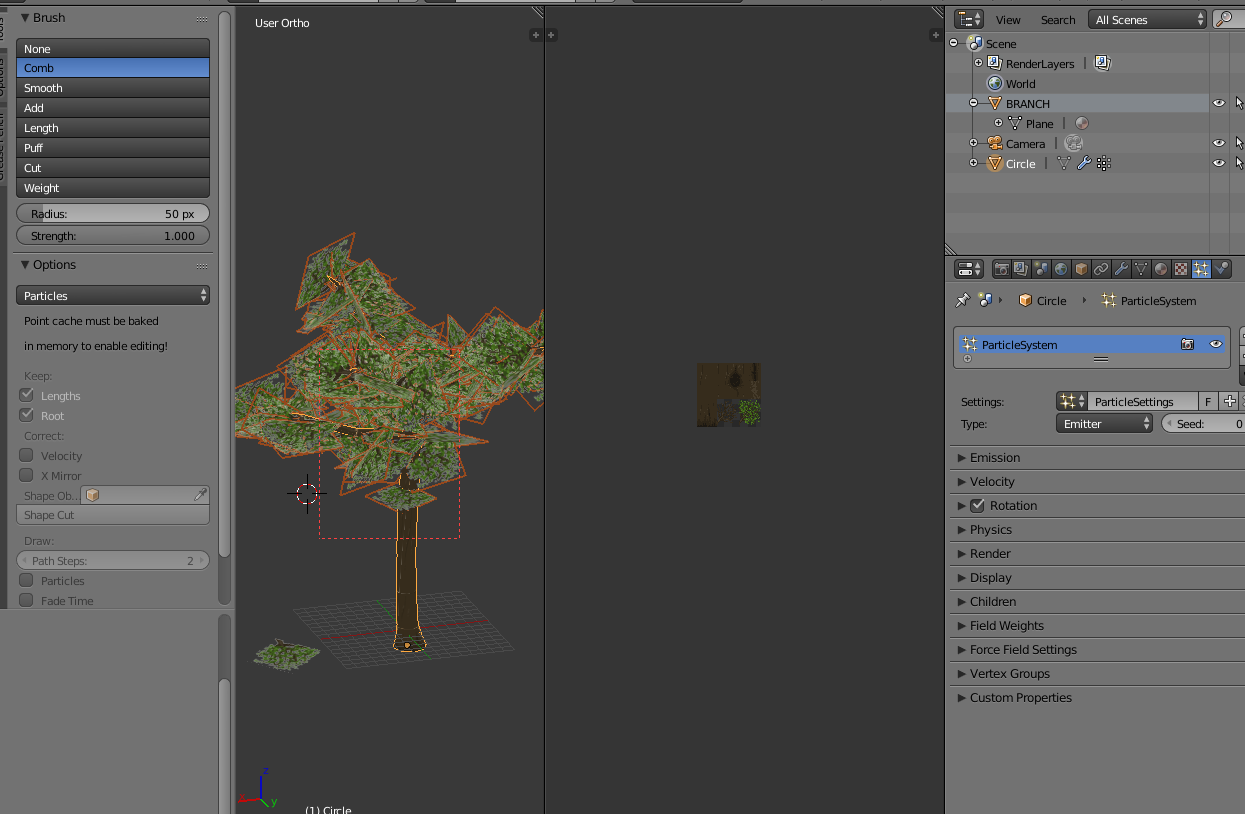Viewport: 1245px width, 814px height.
Task: Open the outliner Search menu
Action: click(1058, 20)
